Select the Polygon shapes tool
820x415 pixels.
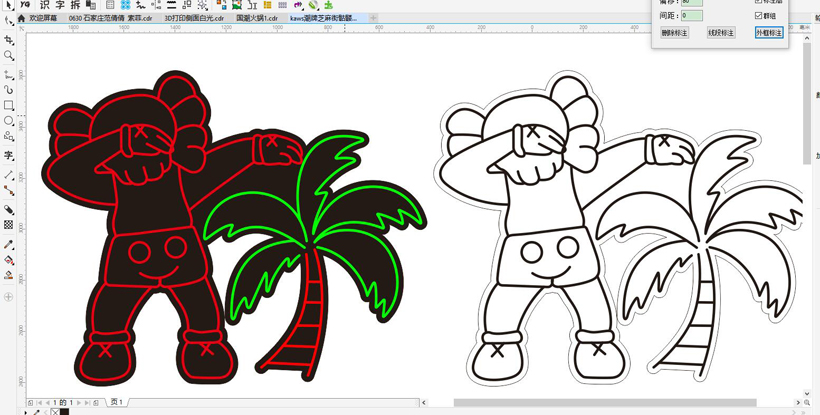[x=8, y=136]
